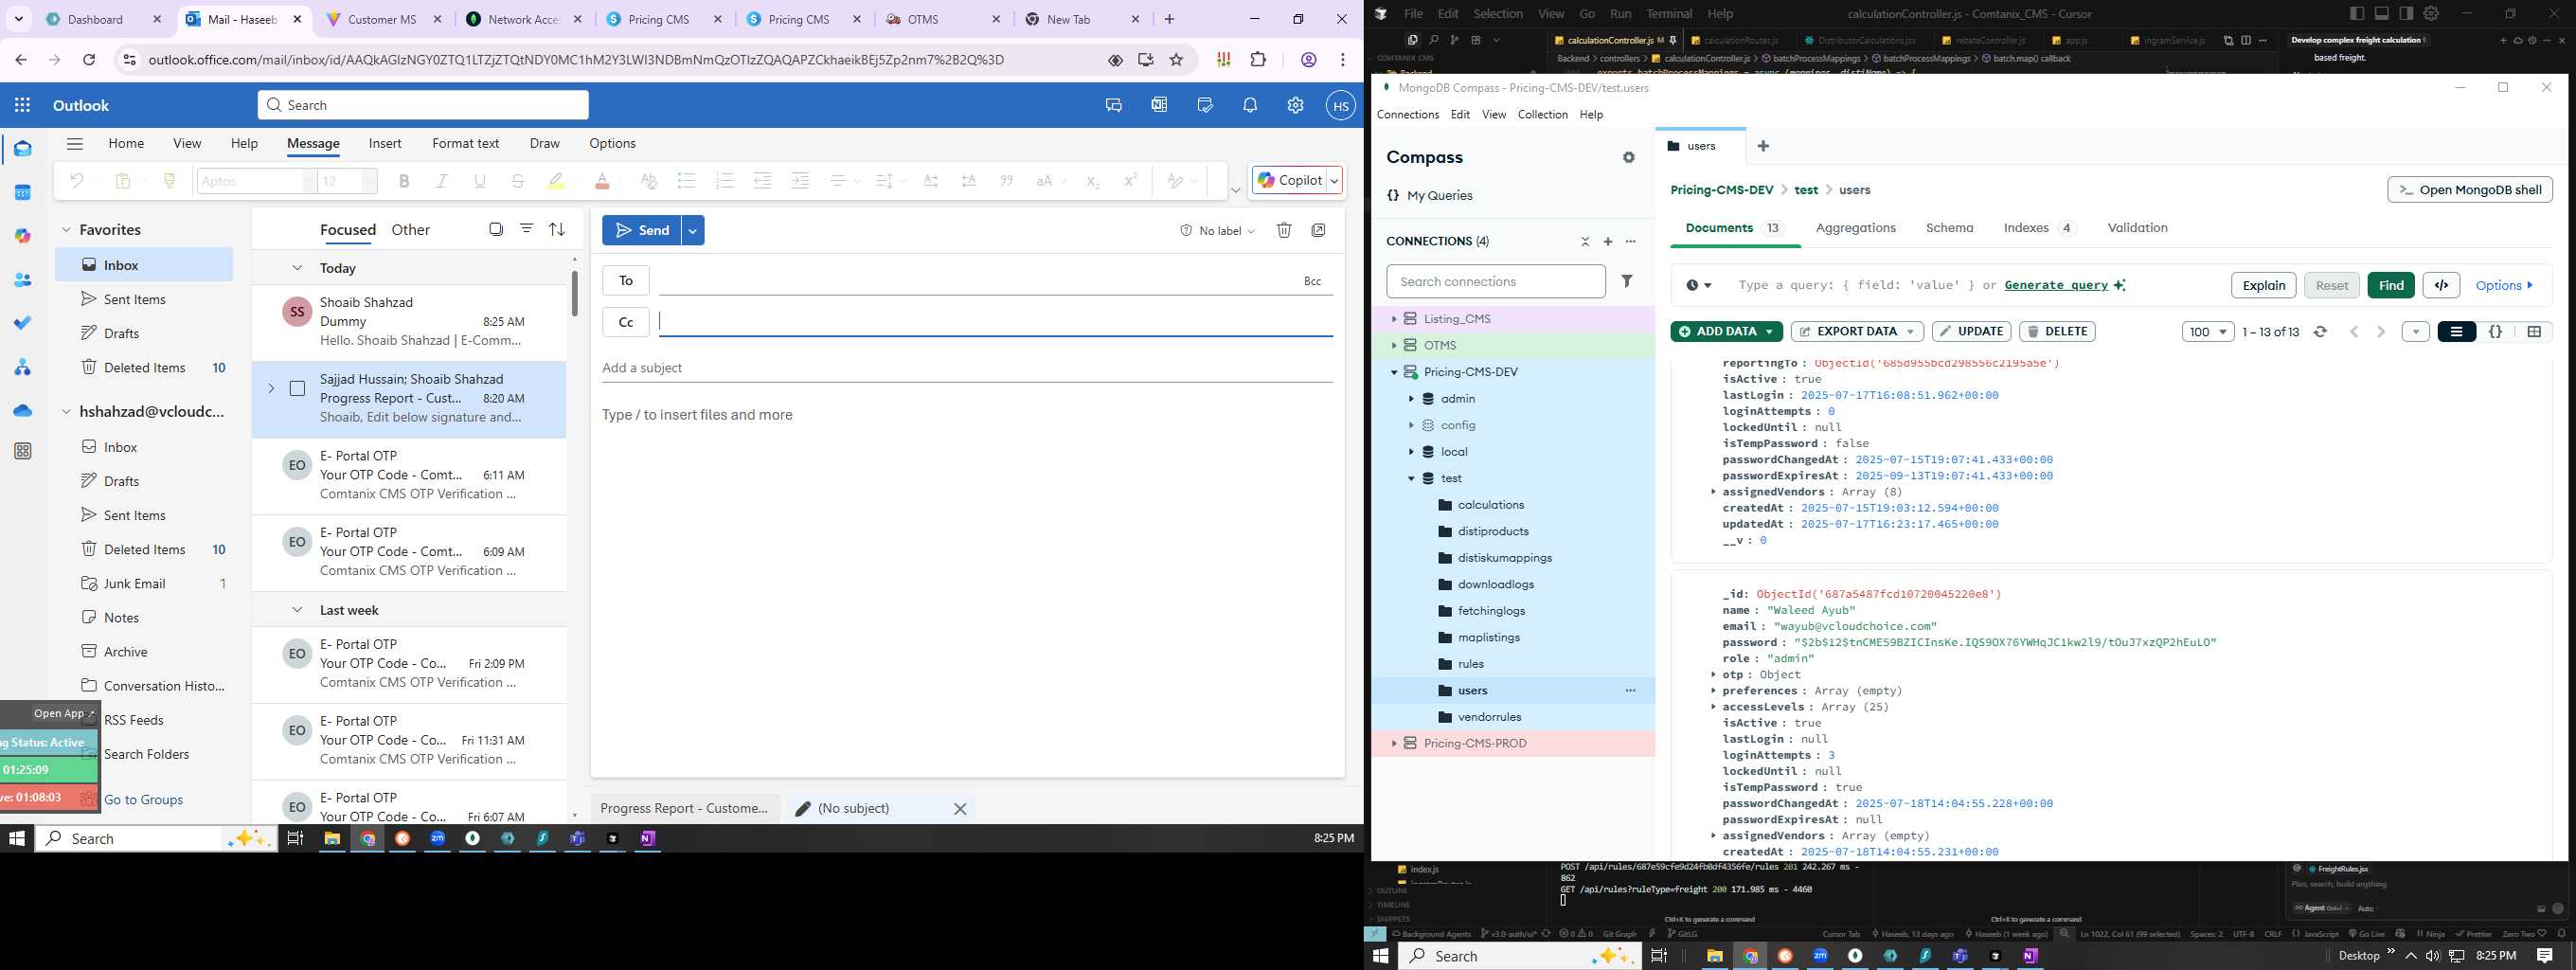Open the Outlook app launcher grid
Screen dimensions: 2576x970
click(x=23, y=105)
